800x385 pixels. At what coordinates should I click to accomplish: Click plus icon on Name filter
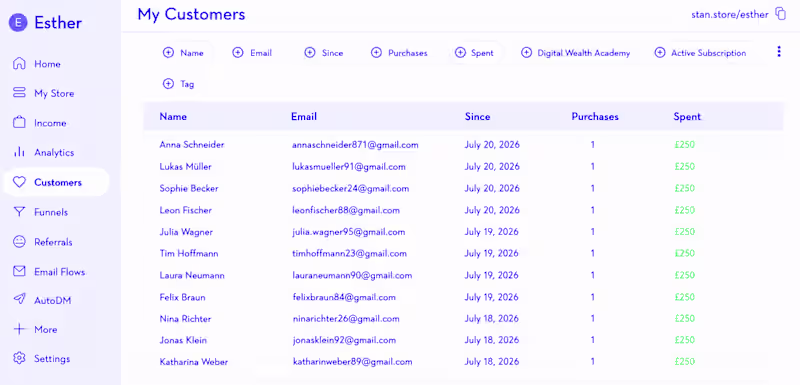[168, 53]
